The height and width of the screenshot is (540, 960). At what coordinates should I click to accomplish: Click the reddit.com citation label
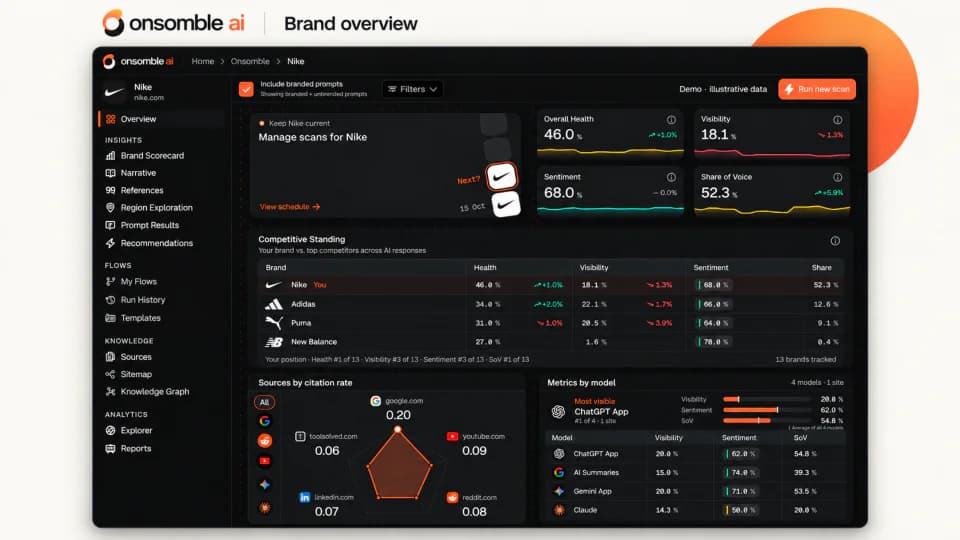(479, 498)
